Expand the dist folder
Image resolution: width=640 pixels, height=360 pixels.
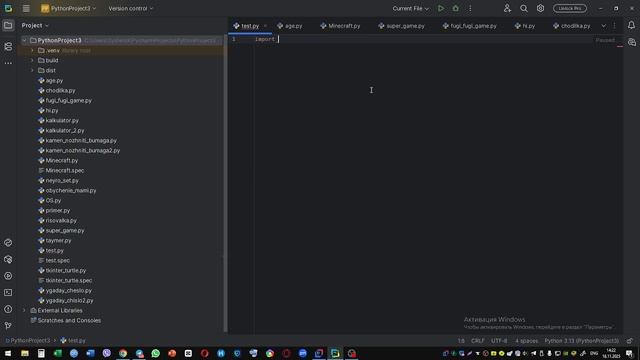pyautogui.click(x=32, y=71)
